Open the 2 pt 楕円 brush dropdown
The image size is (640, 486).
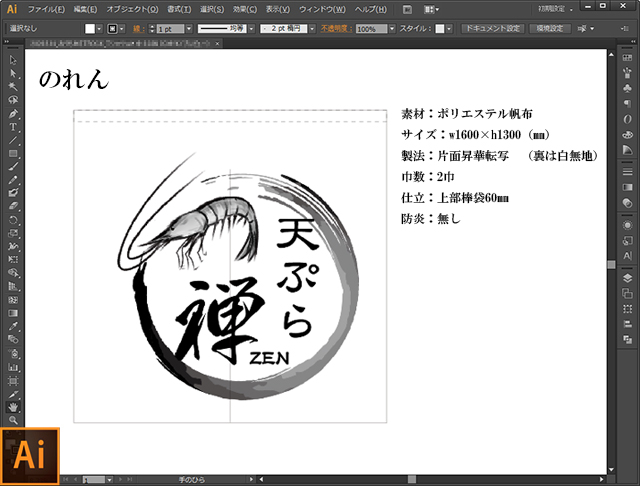coord(312,29)
